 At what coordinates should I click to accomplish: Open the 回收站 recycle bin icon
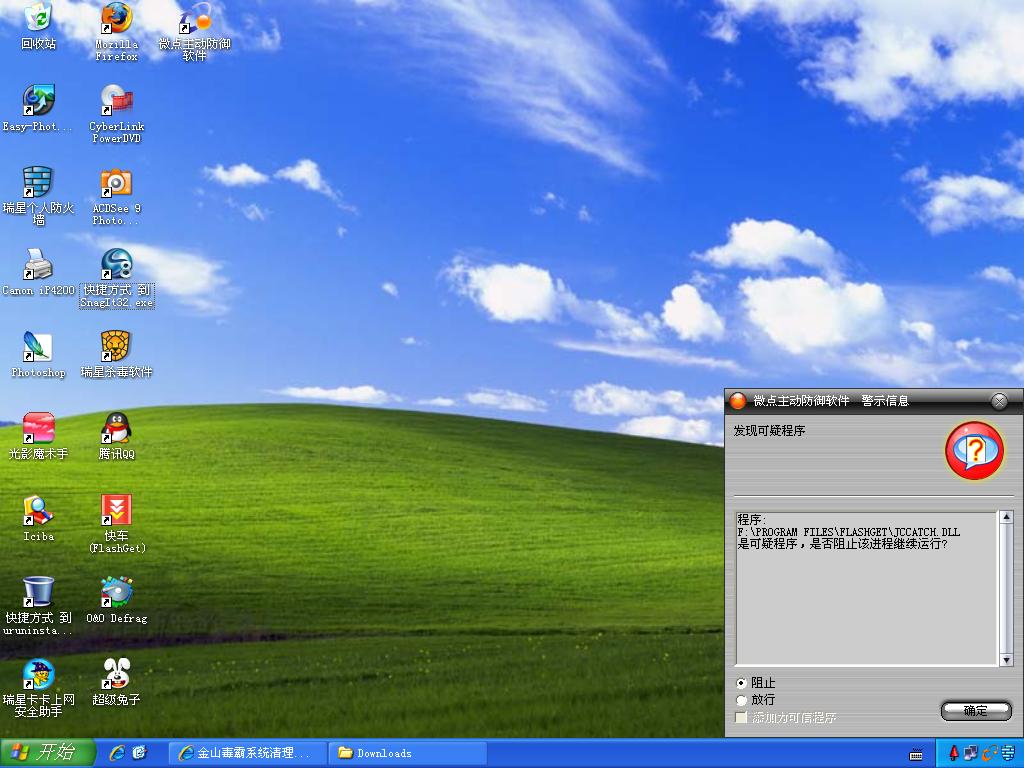tap(38, 18)
